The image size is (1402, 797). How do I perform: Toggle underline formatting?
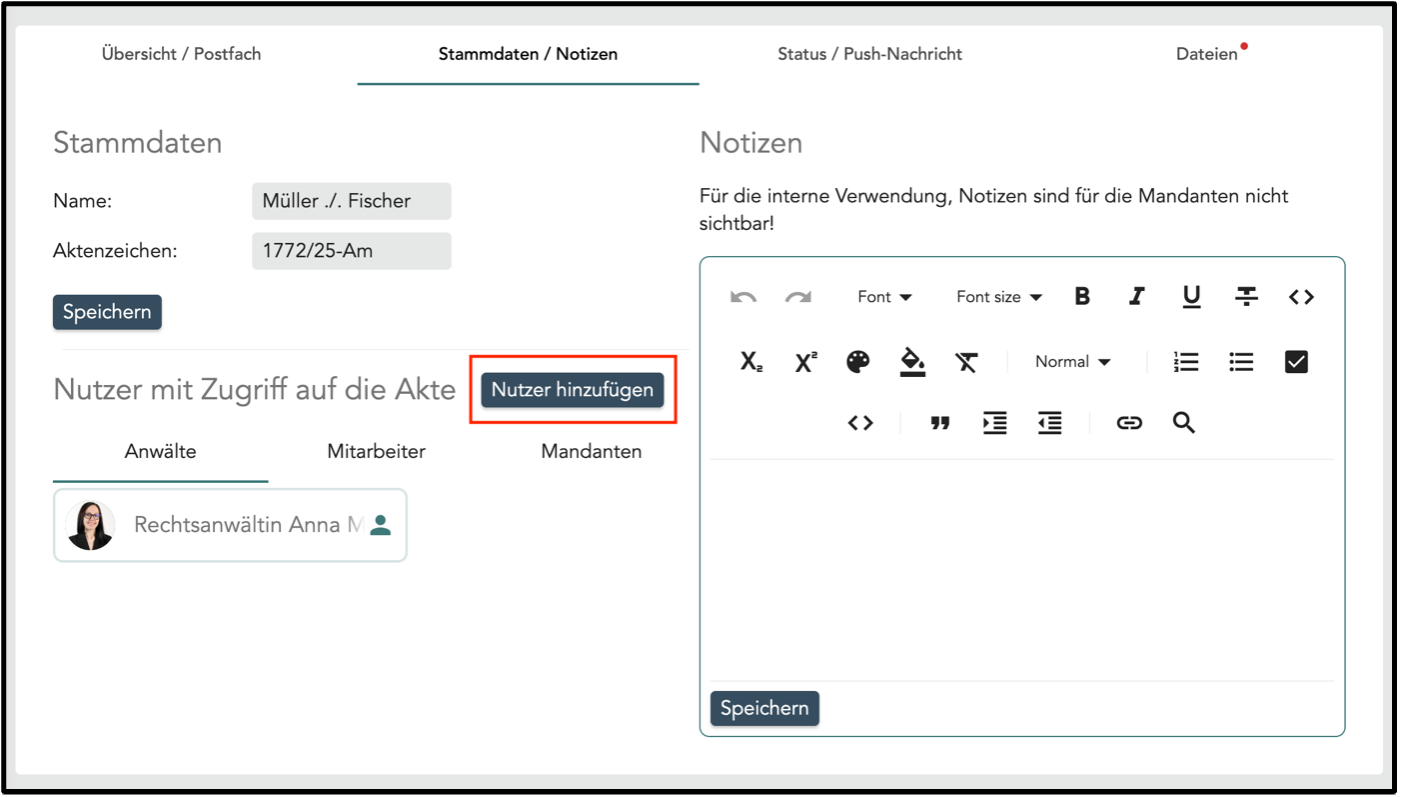coord(1191,297)
